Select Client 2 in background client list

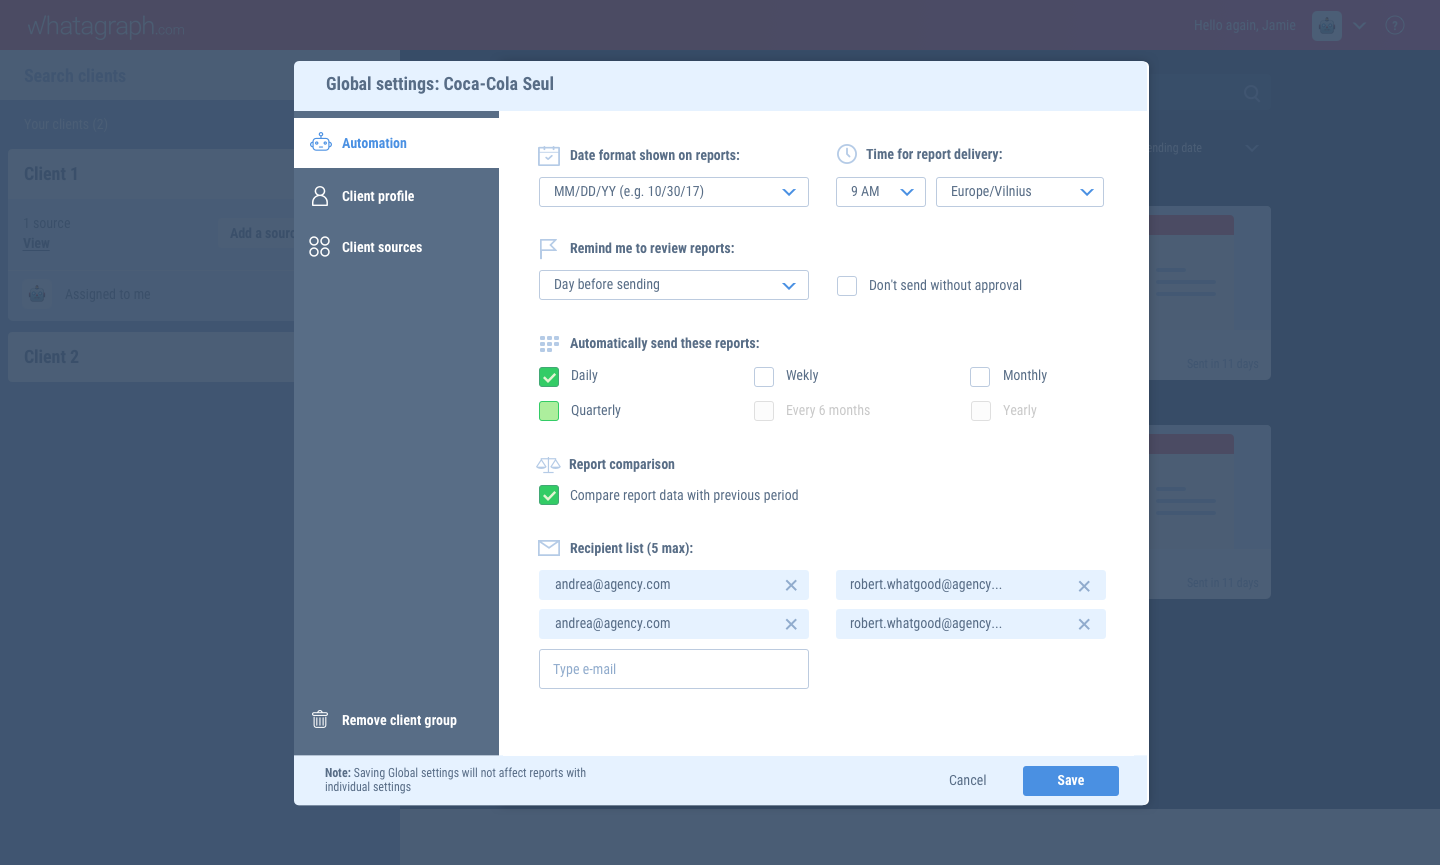point(151,357)
